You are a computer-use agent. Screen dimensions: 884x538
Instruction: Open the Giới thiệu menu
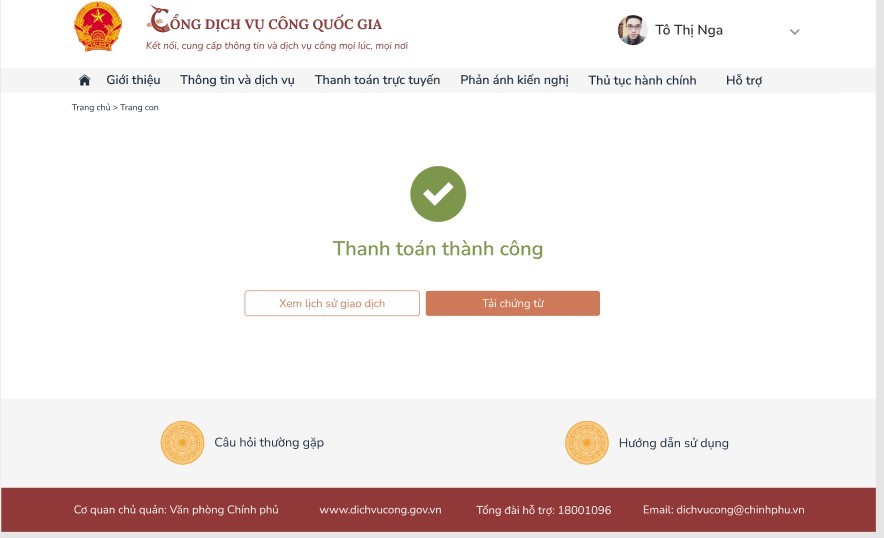click(x=133, y=80)
